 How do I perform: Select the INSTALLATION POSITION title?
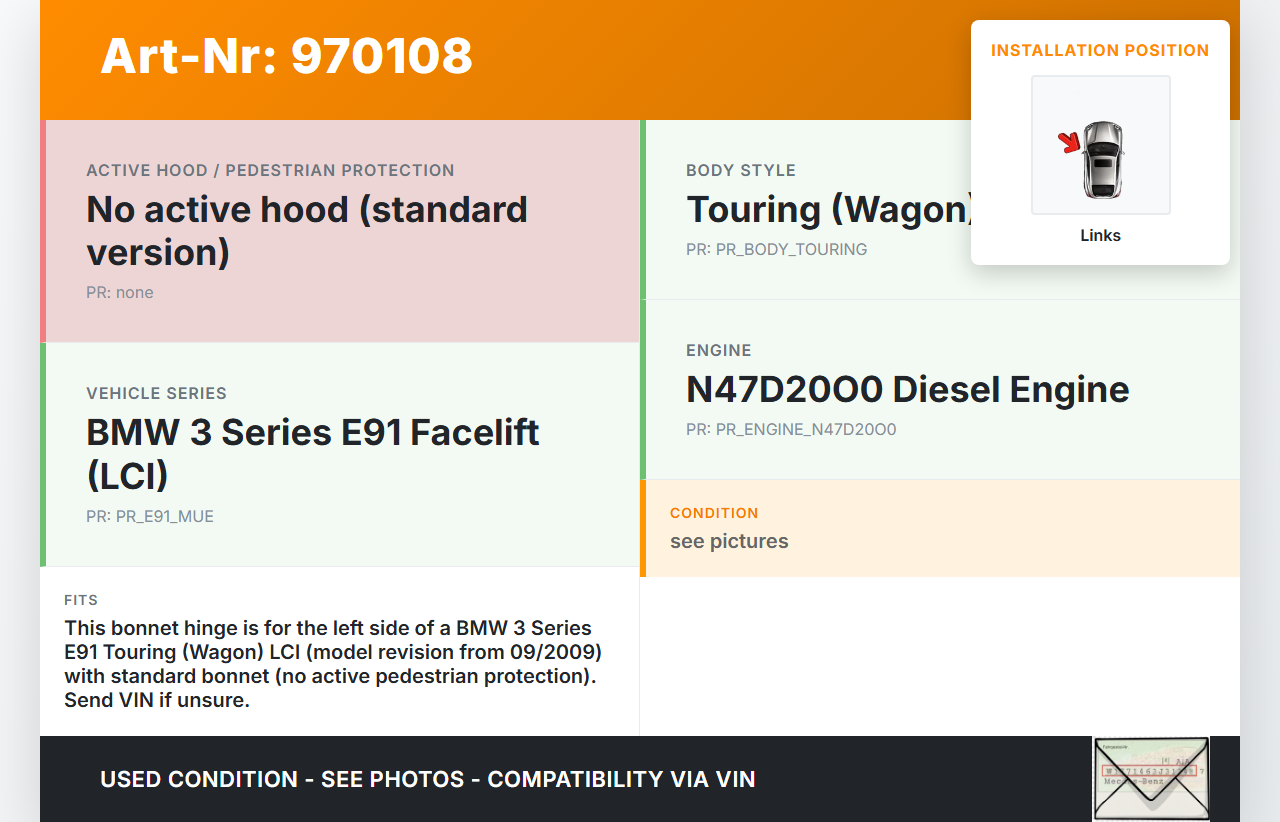[x=1100, y=50]
